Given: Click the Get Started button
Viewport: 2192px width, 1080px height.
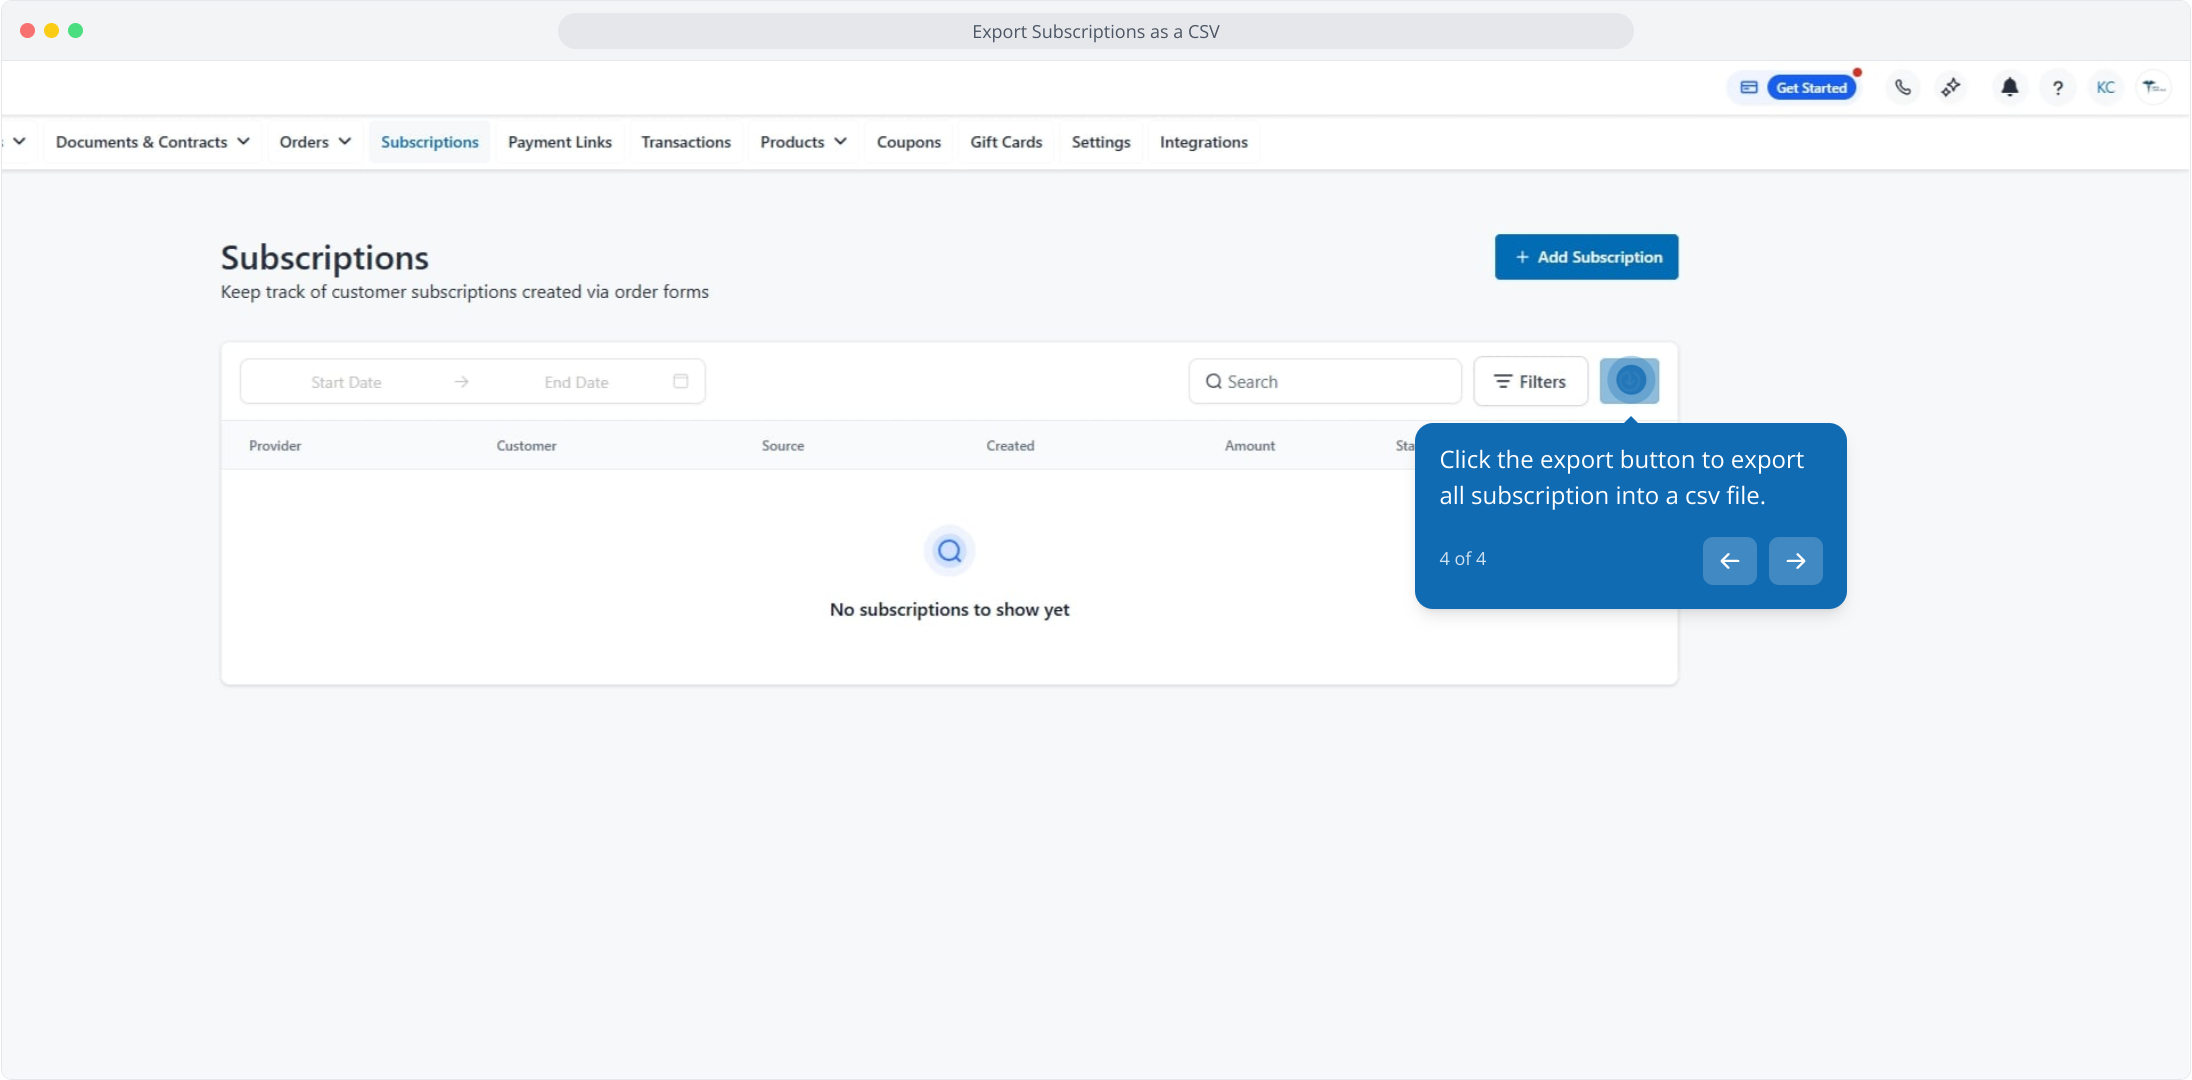Looking at the screenshot, I should click(1811, 88).
